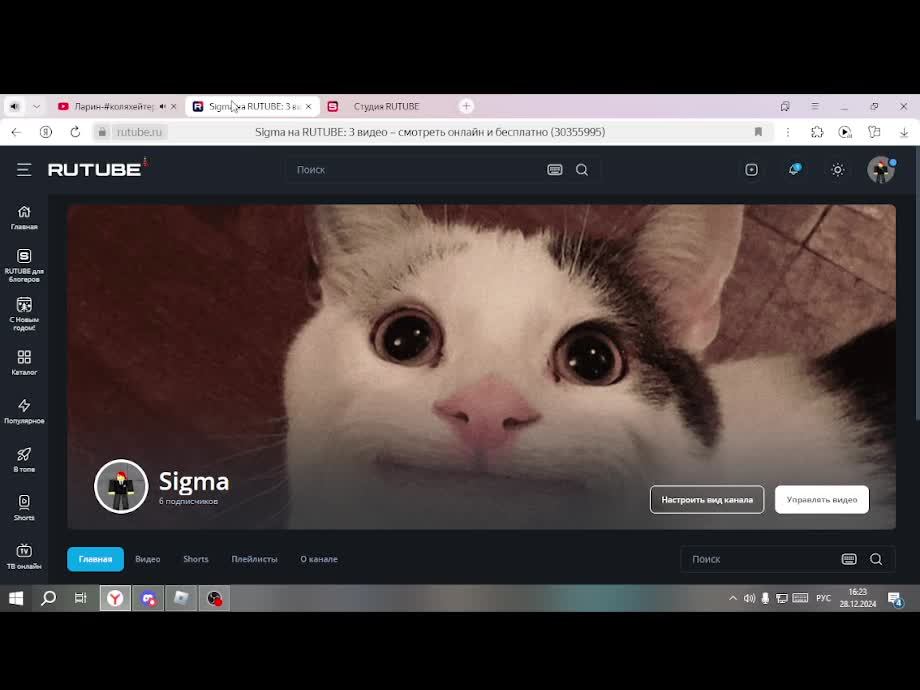Switch the РУС input language
The width and height of the screenshot is (920, 690).
823,598
